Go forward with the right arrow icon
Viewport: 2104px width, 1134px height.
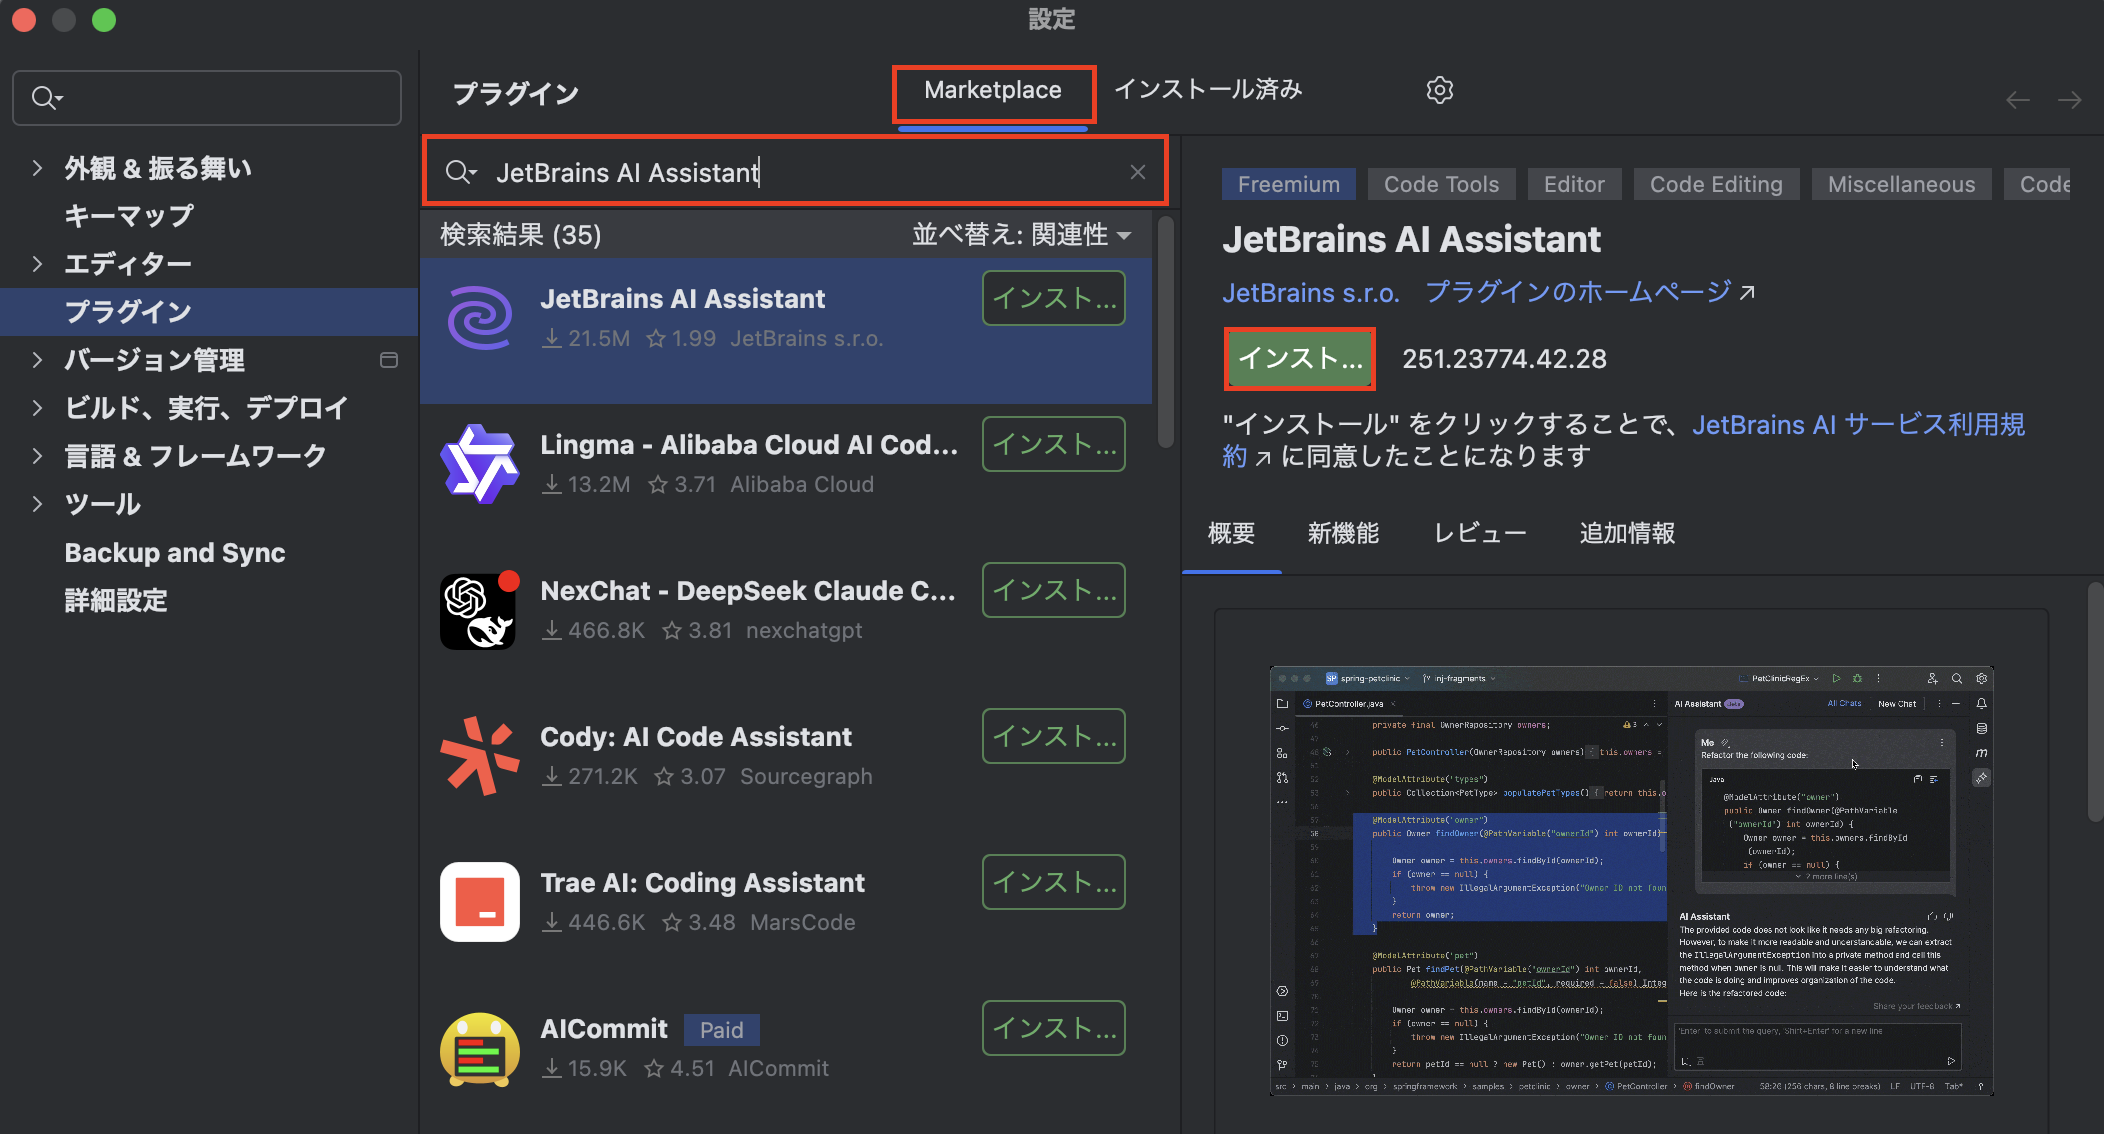pyautogui.click(x=2070, y=100)
